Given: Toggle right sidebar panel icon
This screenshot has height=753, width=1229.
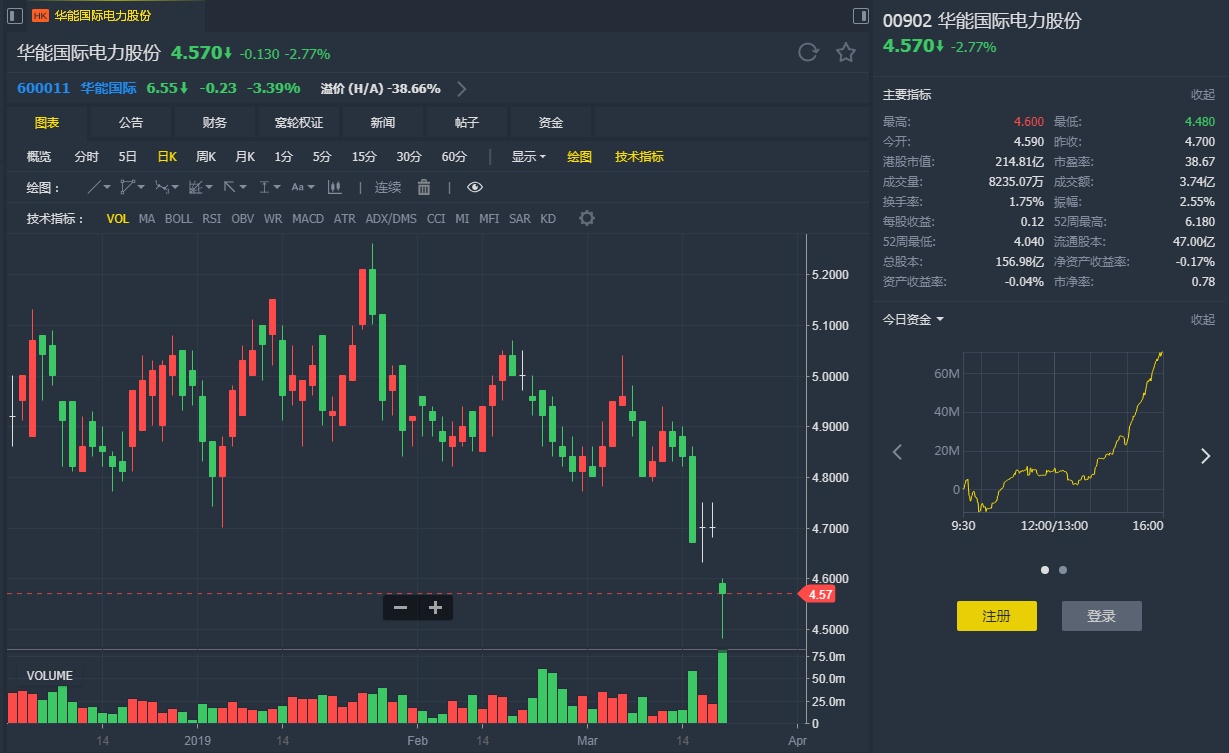Looking at the screenshot, I should tap(860, 16).
